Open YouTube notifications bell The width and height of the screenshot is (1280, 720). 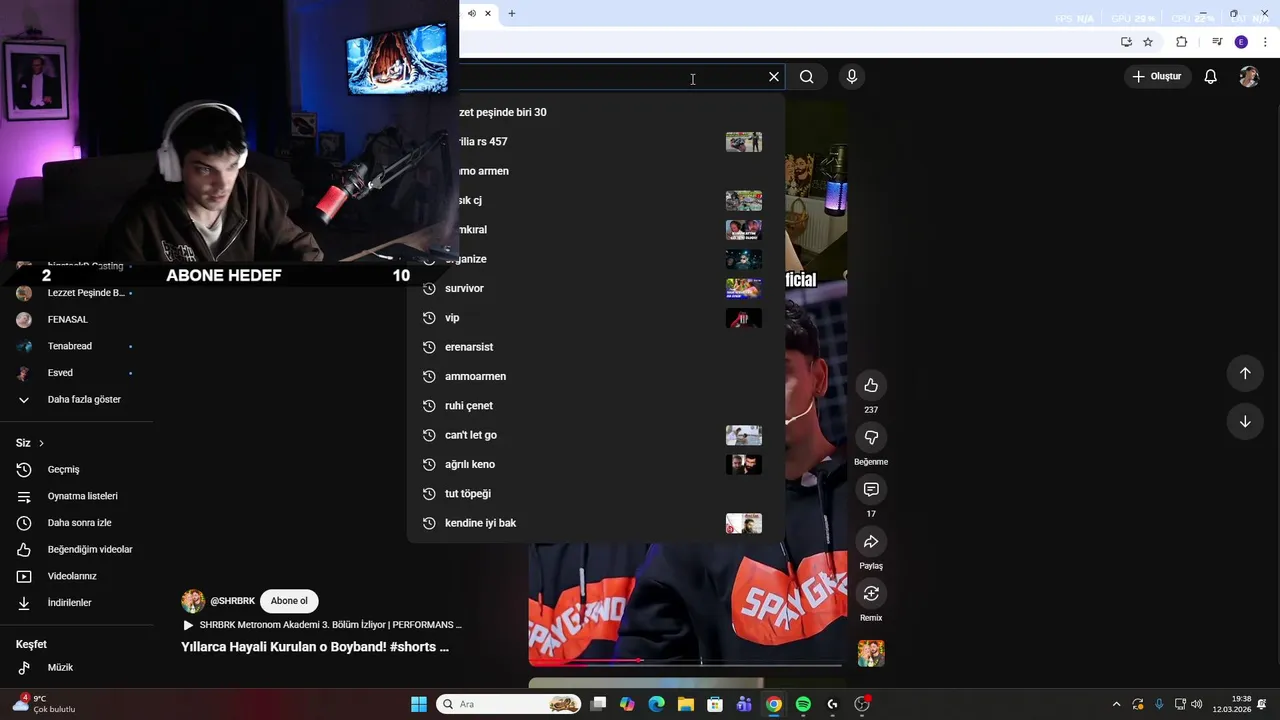click(x=1211, y=77)
